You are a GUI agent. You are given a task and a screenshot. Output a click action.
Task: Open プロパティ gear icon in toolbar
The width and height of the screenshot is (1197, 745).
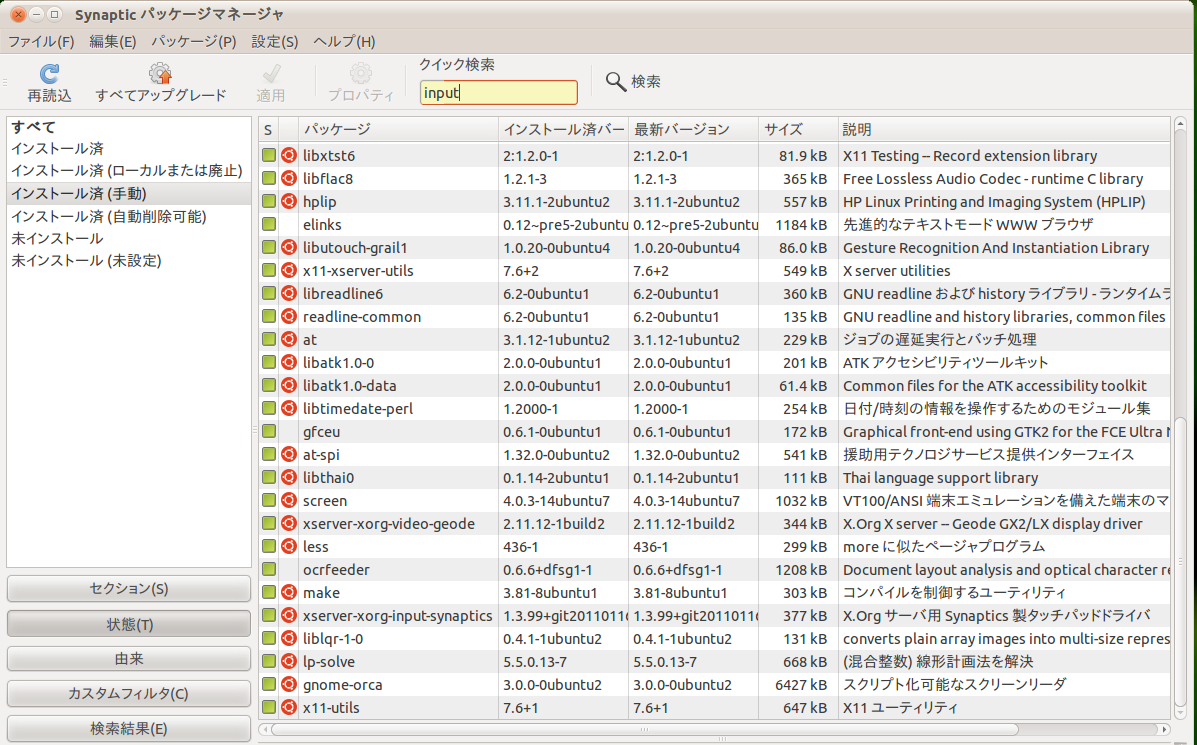(x=360, y=73)
